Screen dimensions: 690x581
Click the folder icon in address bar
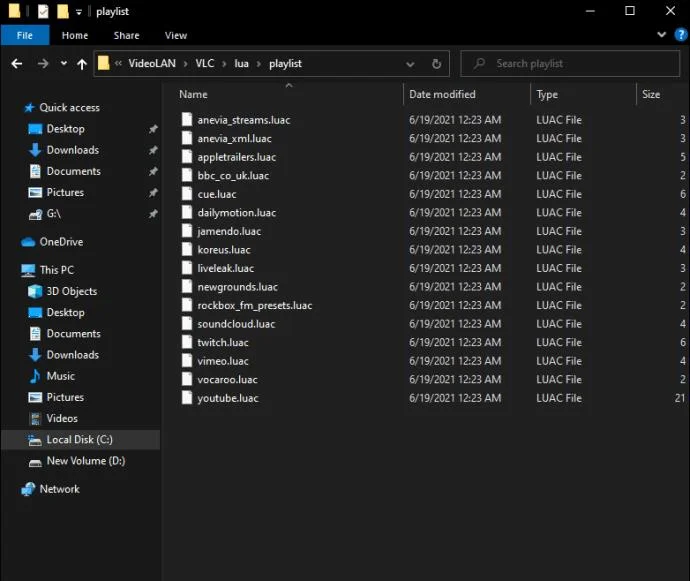pyautogui.click(x=103, y=63)
